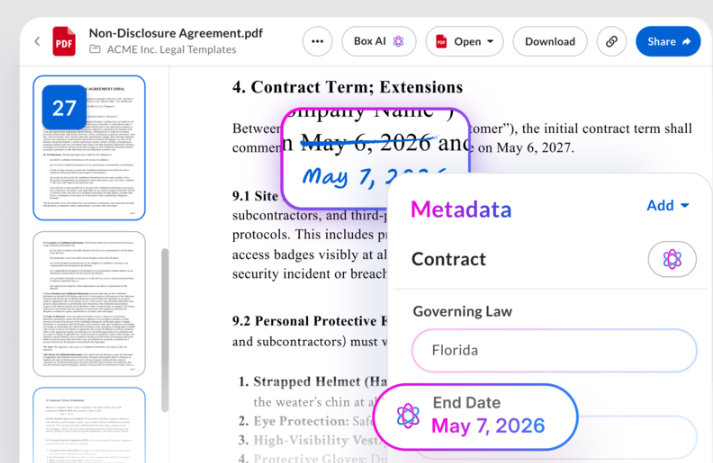Screen dimensions: 713x463
Task: Click the Governing Law field showing Florida
Action: click(x=554, y=350)
